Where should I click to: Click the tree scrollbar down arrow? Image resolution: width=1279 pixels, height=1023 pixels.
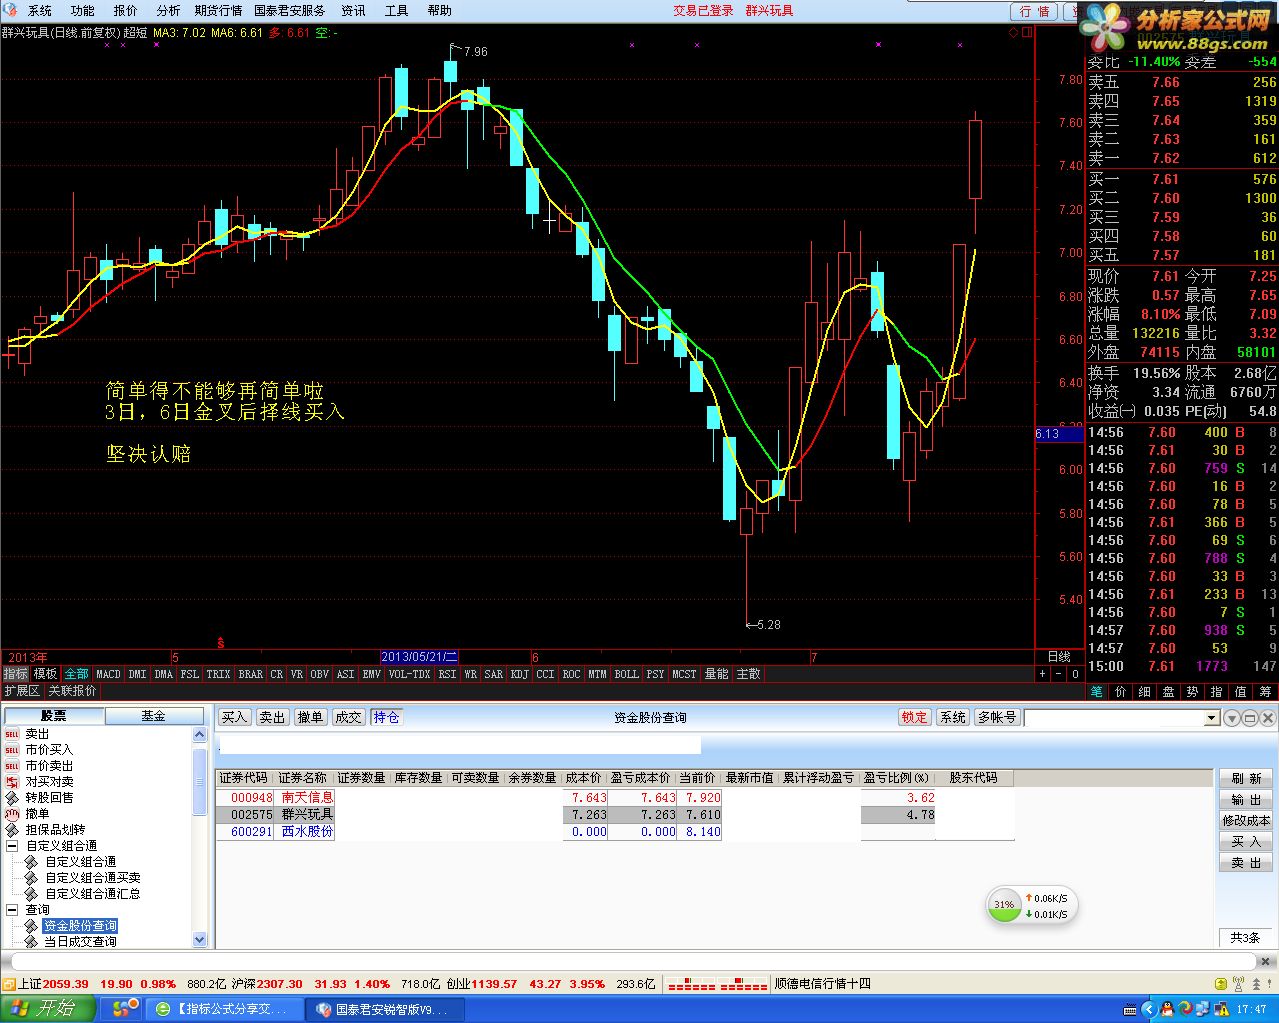click(199, 940)
